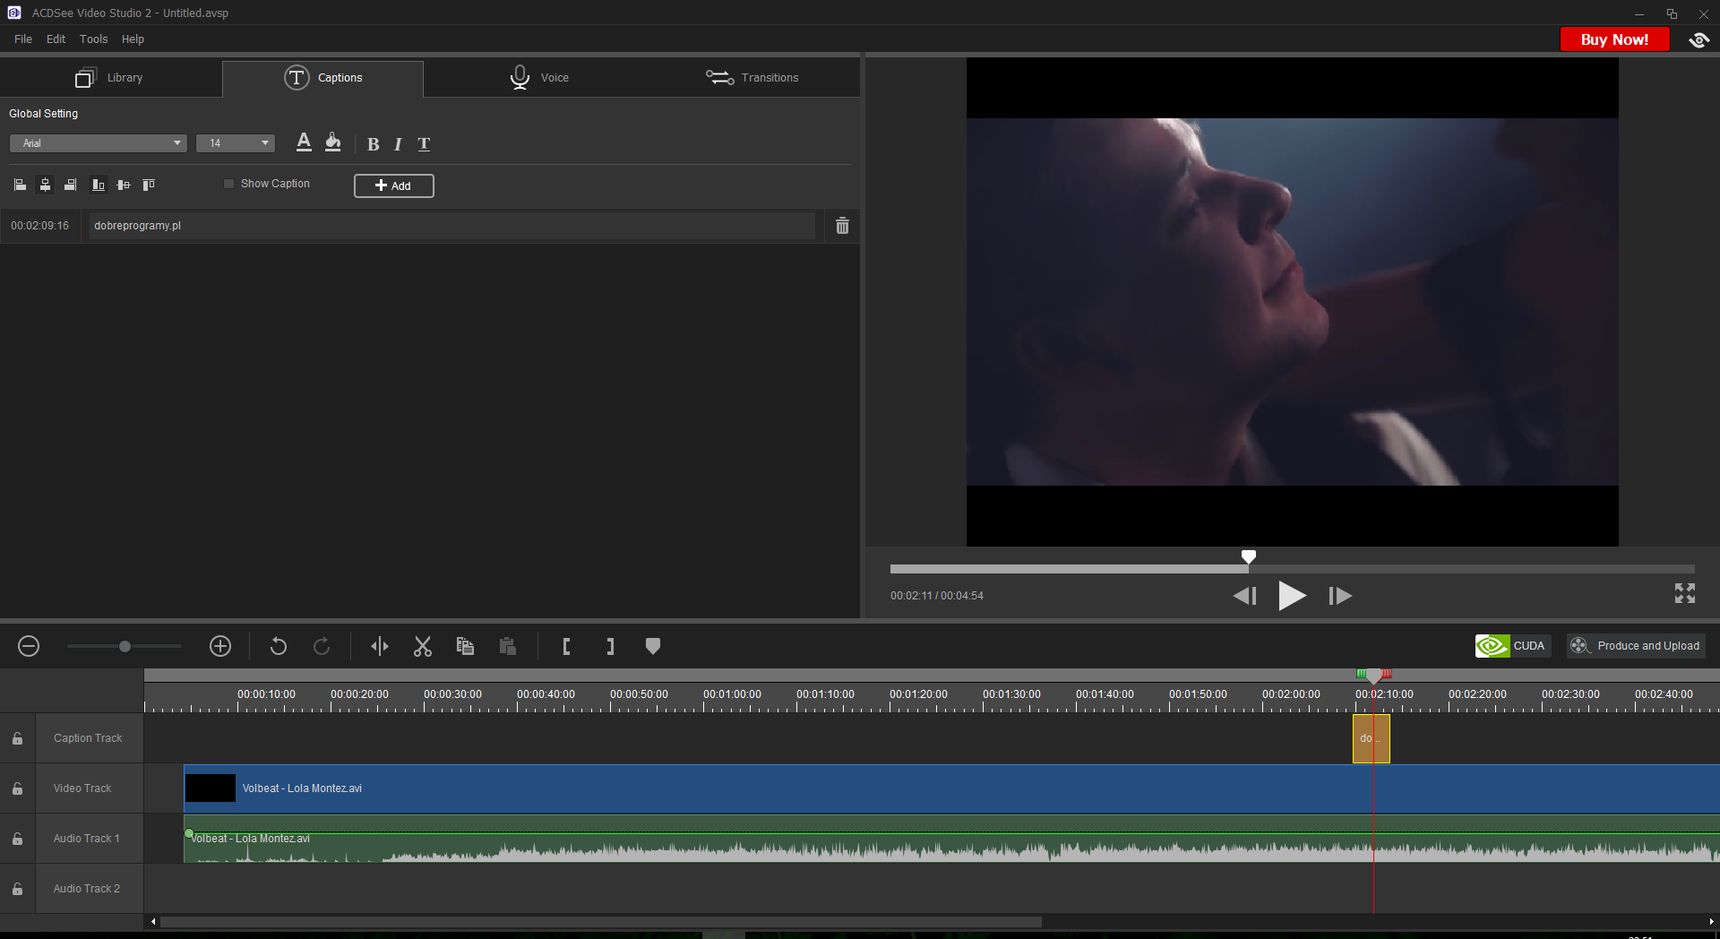Viewport: 1720px width, 939px height.
Task: Pick the caption fill background color
Action: click(333, 143)
